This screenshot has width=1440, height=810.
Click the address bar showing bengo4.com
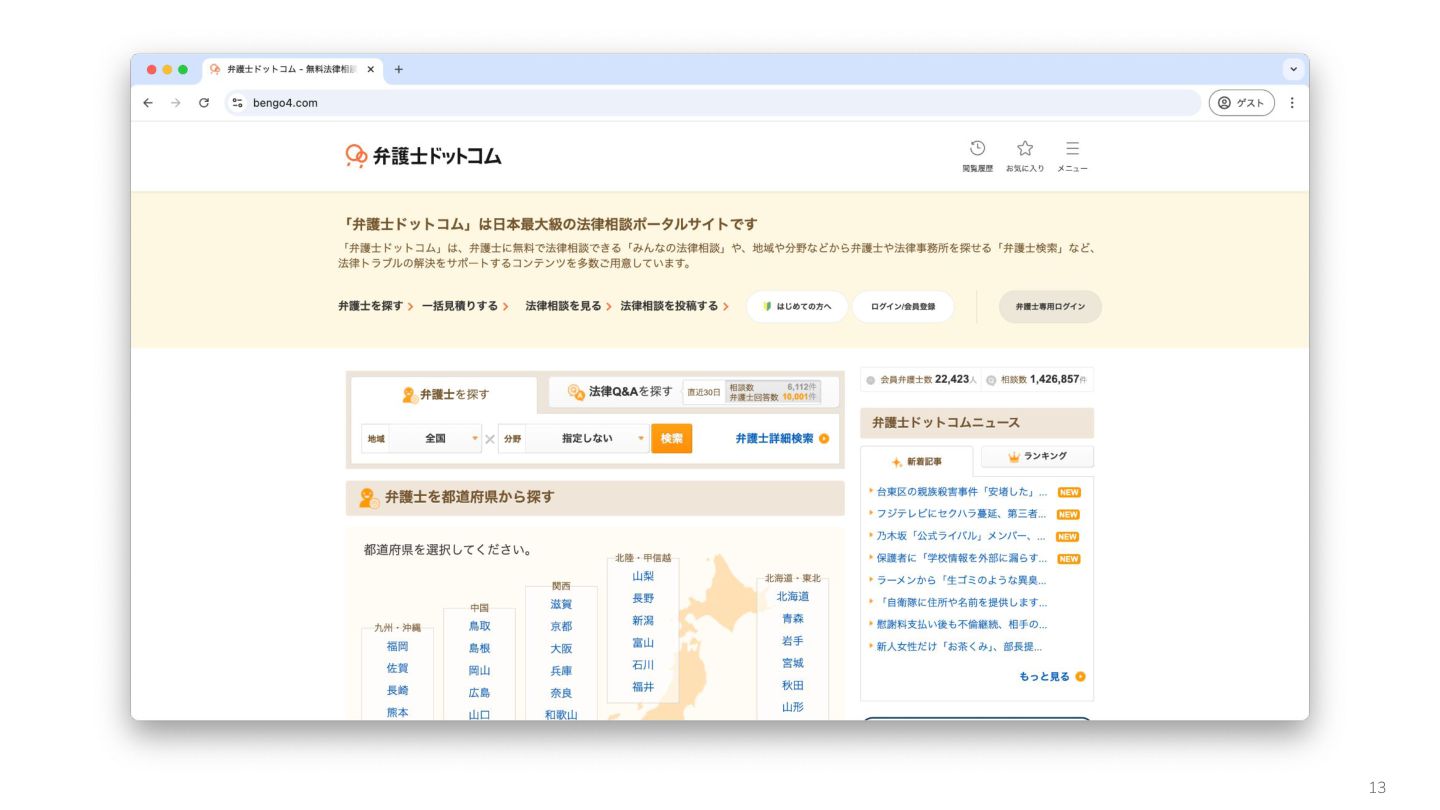[715, 103]
